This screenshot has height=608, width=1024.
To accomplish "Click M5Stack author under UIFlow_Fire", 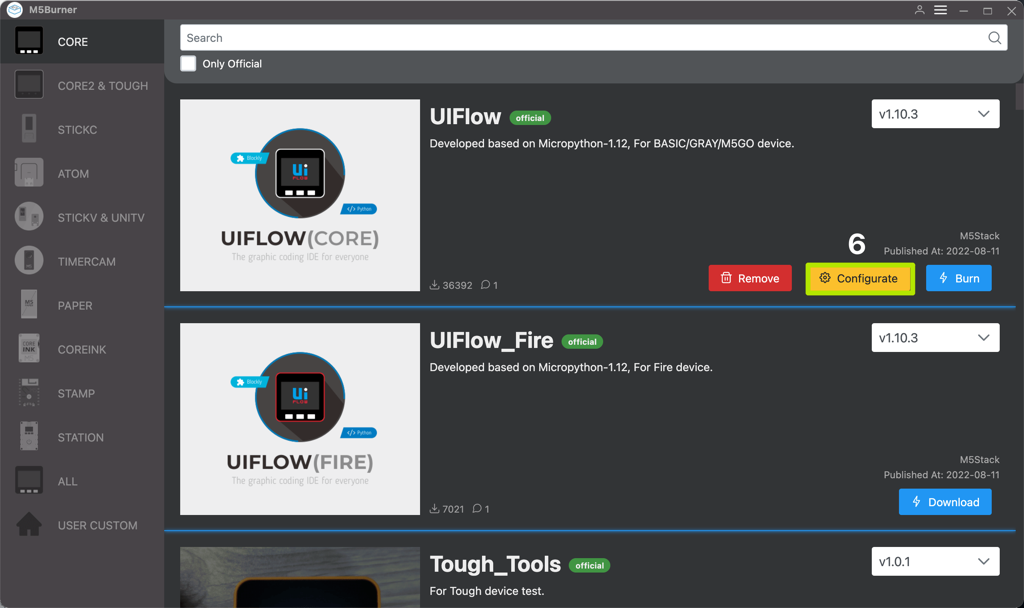I will coord(979,460).
